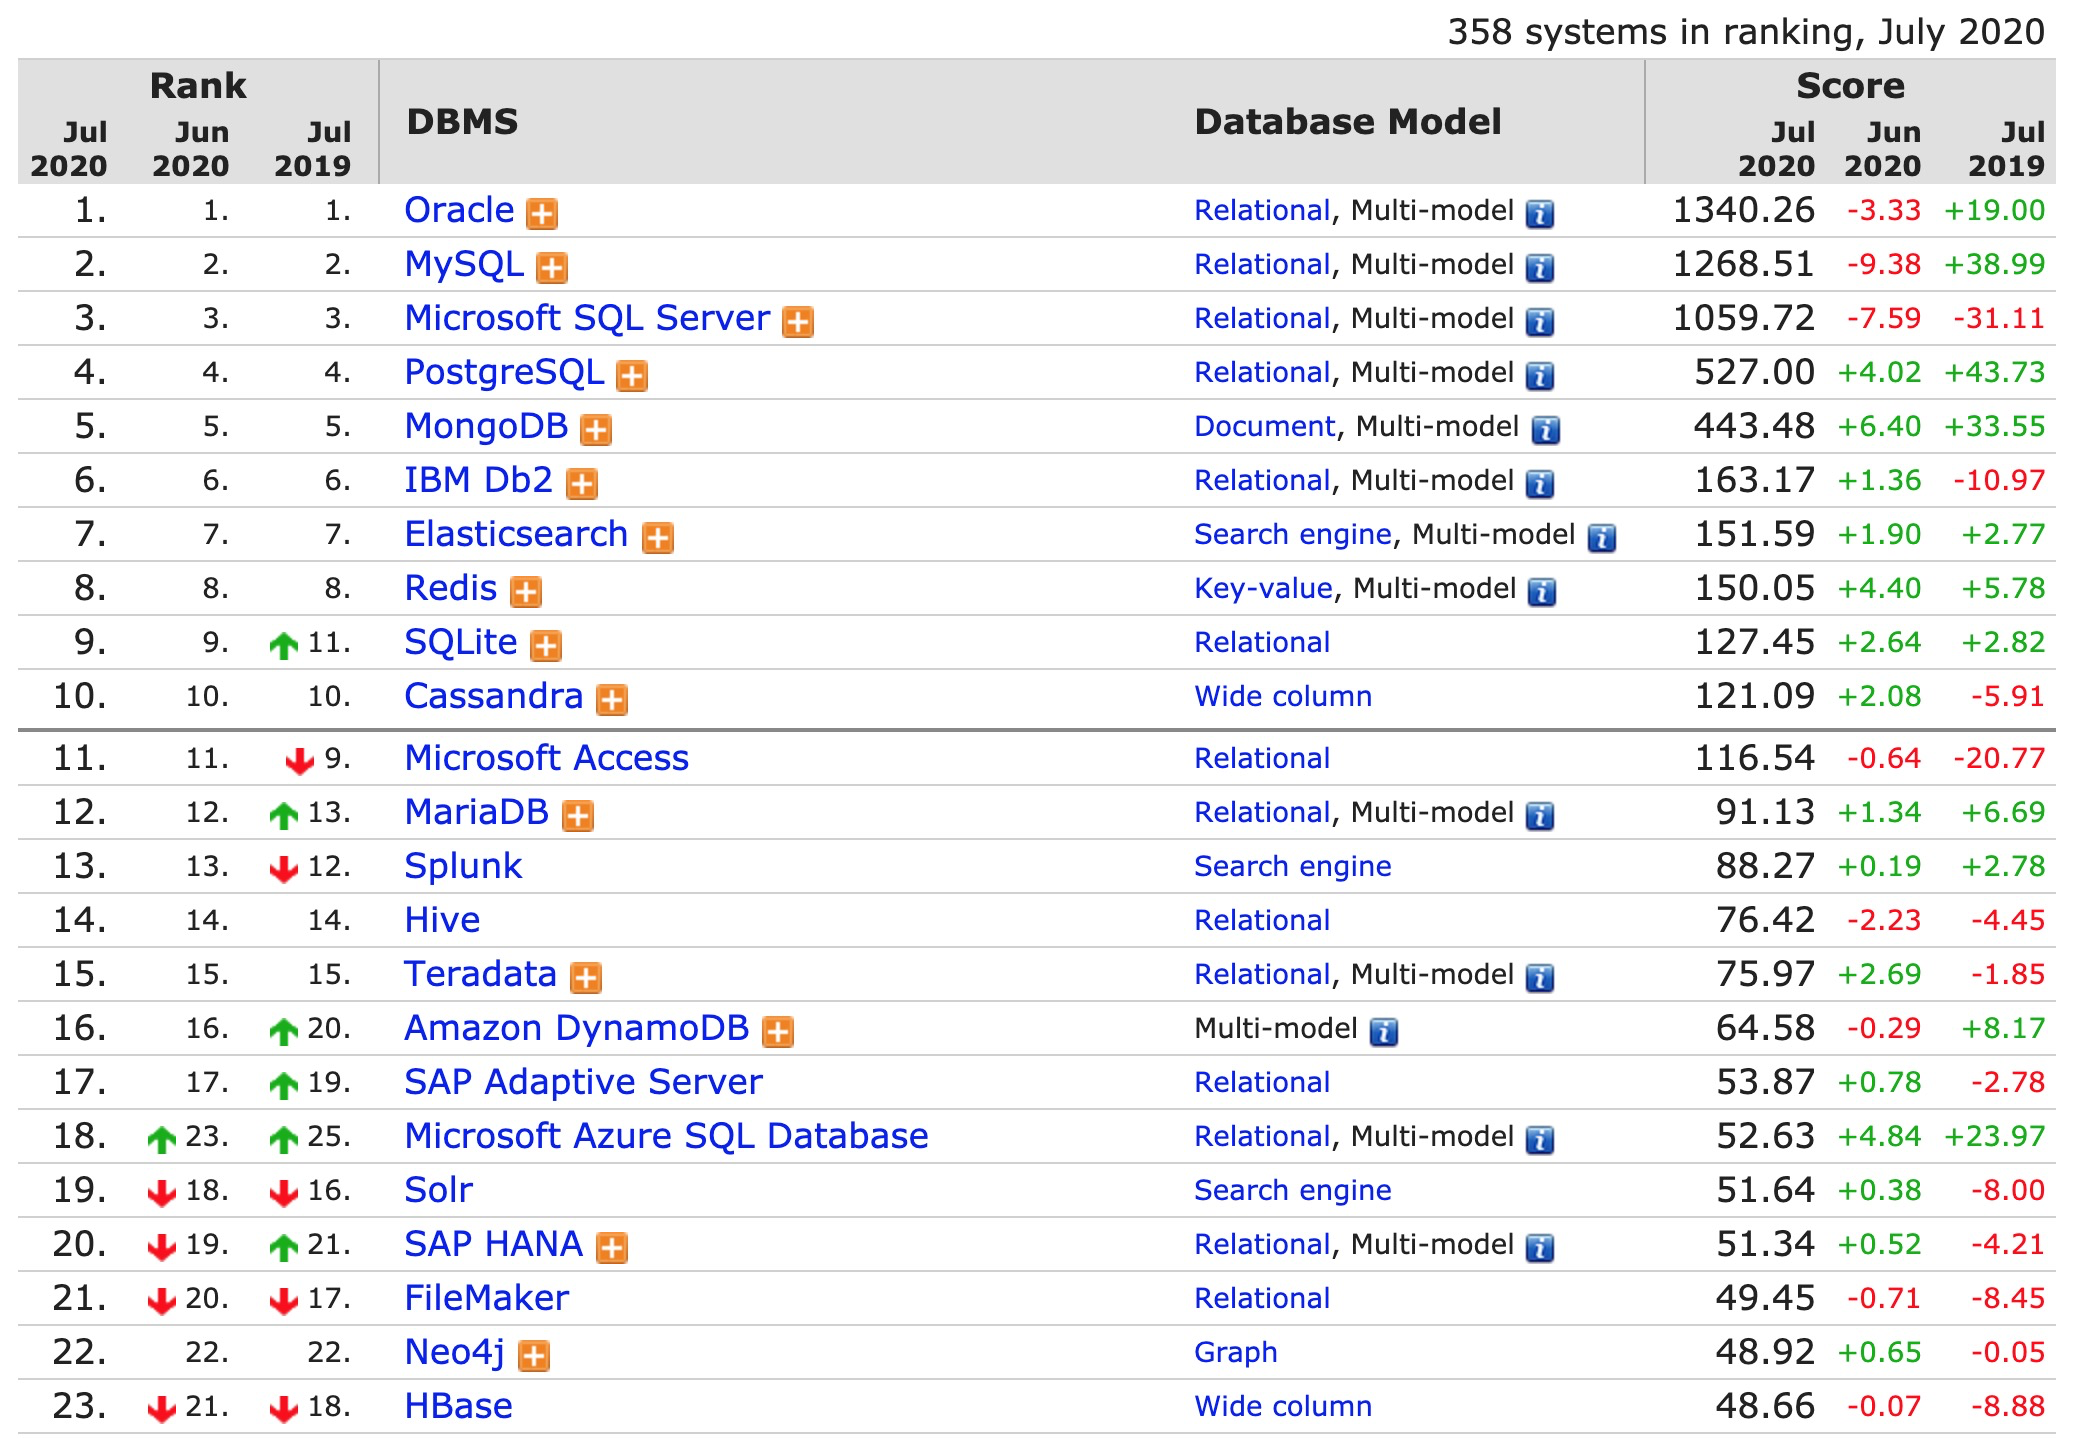This screenshot has width=2080, height=1438.
Task: Click the plus icon beside Amazon DynamoDB
Action: click(778, 1031)
